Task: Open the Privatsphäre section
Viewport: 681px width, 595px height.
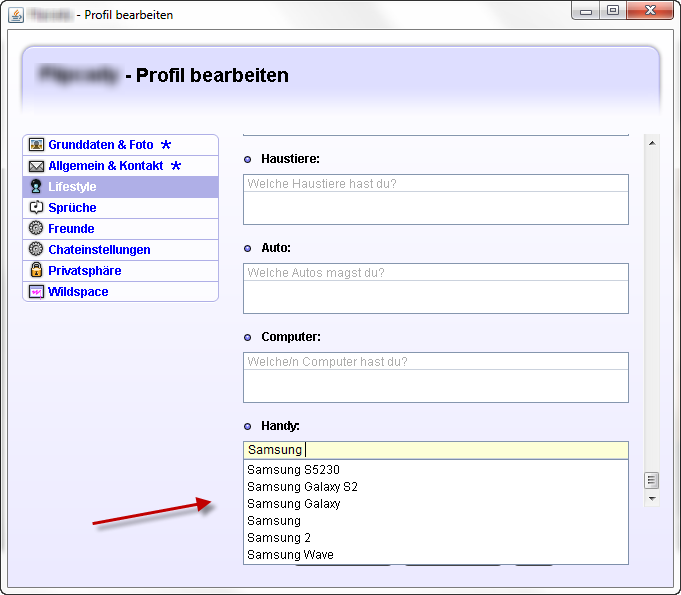Action: coord(120,270)
